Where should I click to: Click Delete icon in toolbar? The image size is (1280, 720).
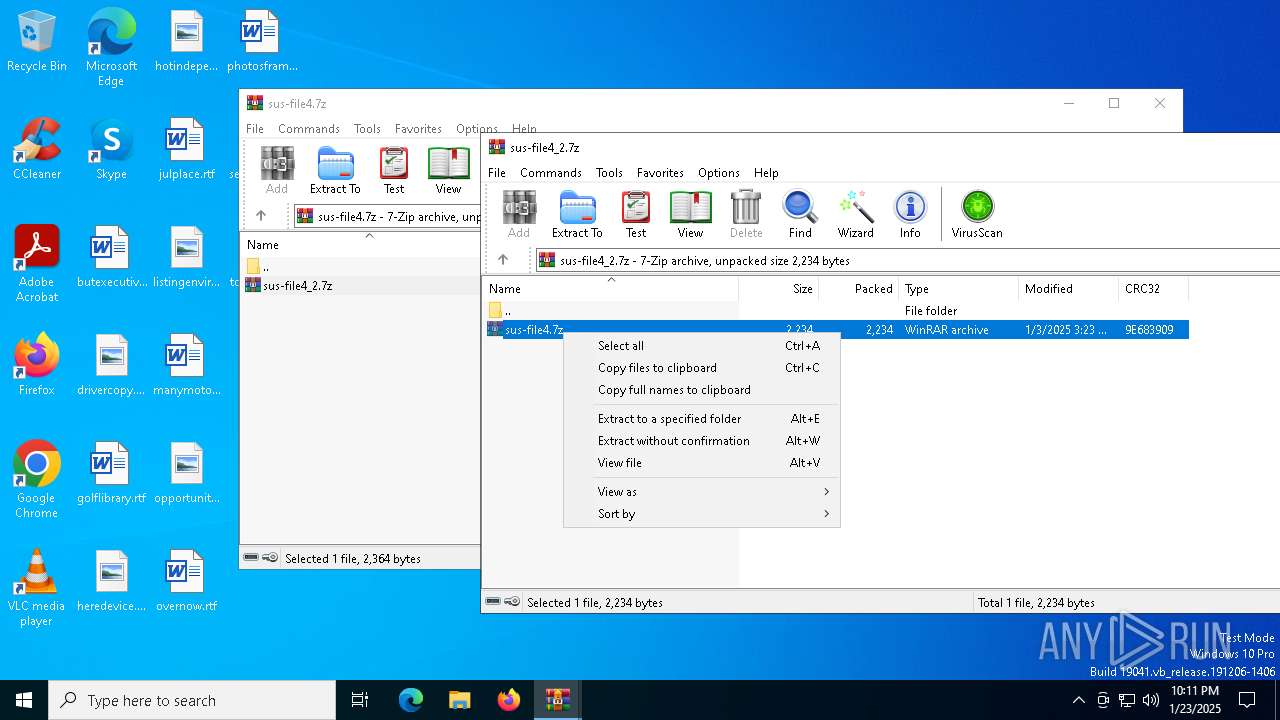[x=746, y=215]
